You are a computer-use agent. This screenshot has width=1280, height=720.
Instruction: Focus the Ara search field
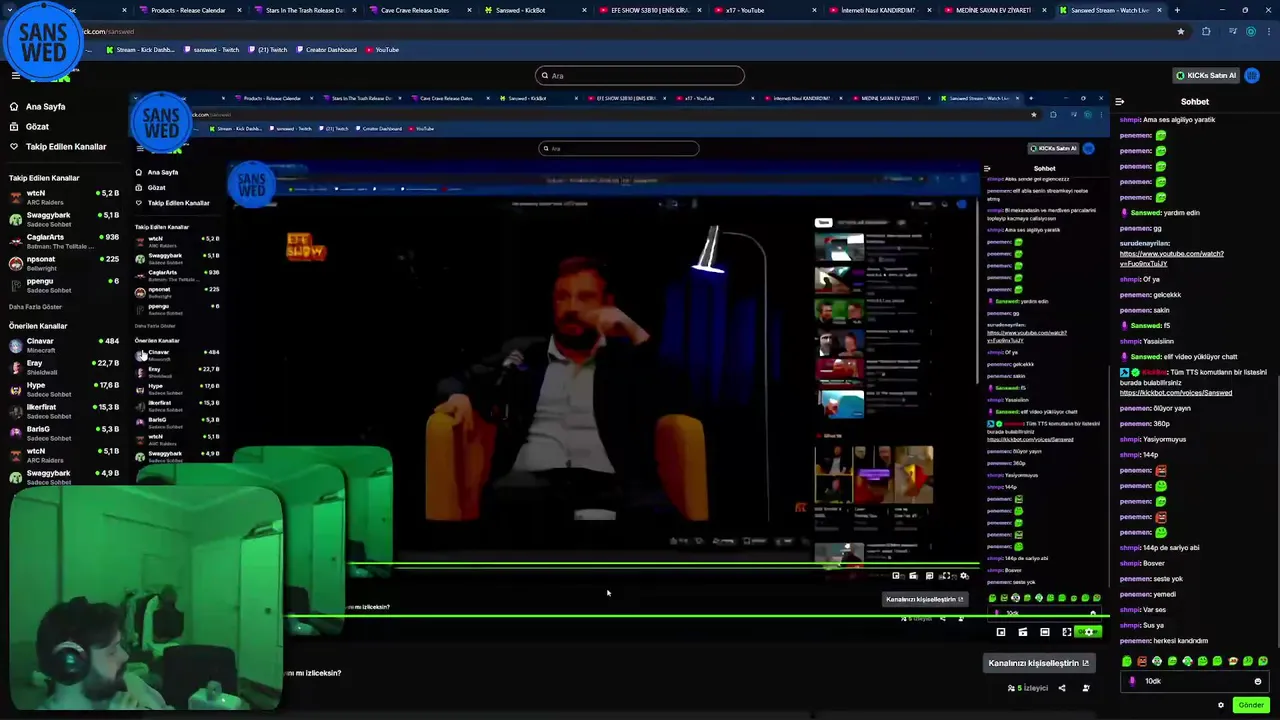coord(640,75)
